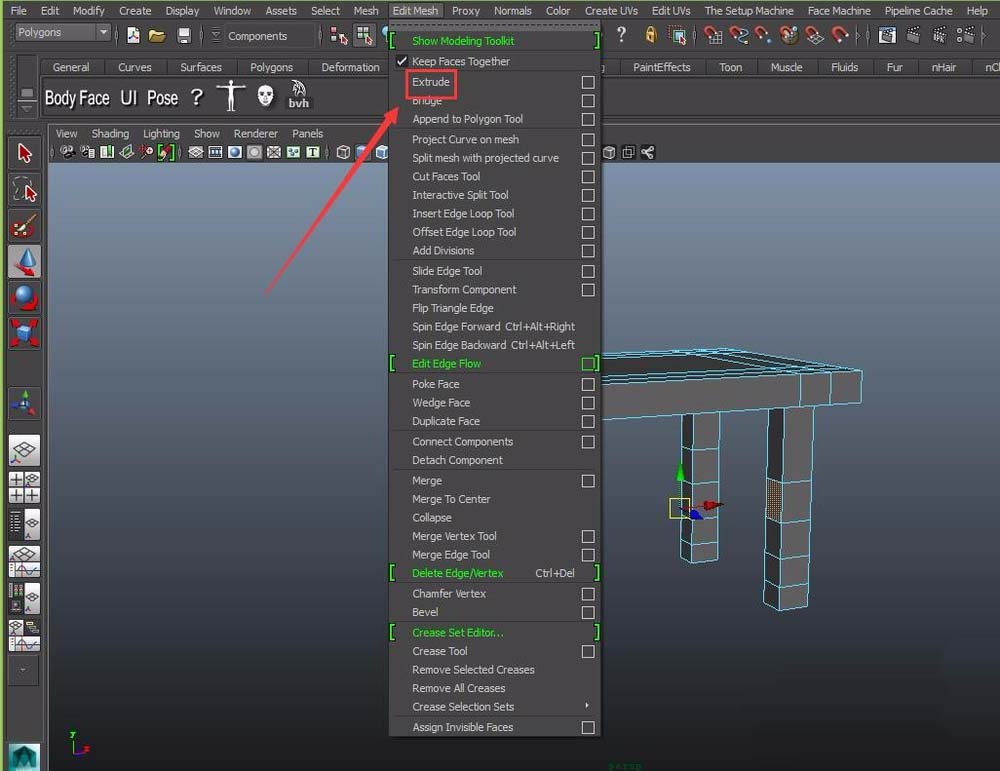This screenshot has width=1000, height=771.
Task: Open Insert Edge Loop Tool options box
Action: 588,214
